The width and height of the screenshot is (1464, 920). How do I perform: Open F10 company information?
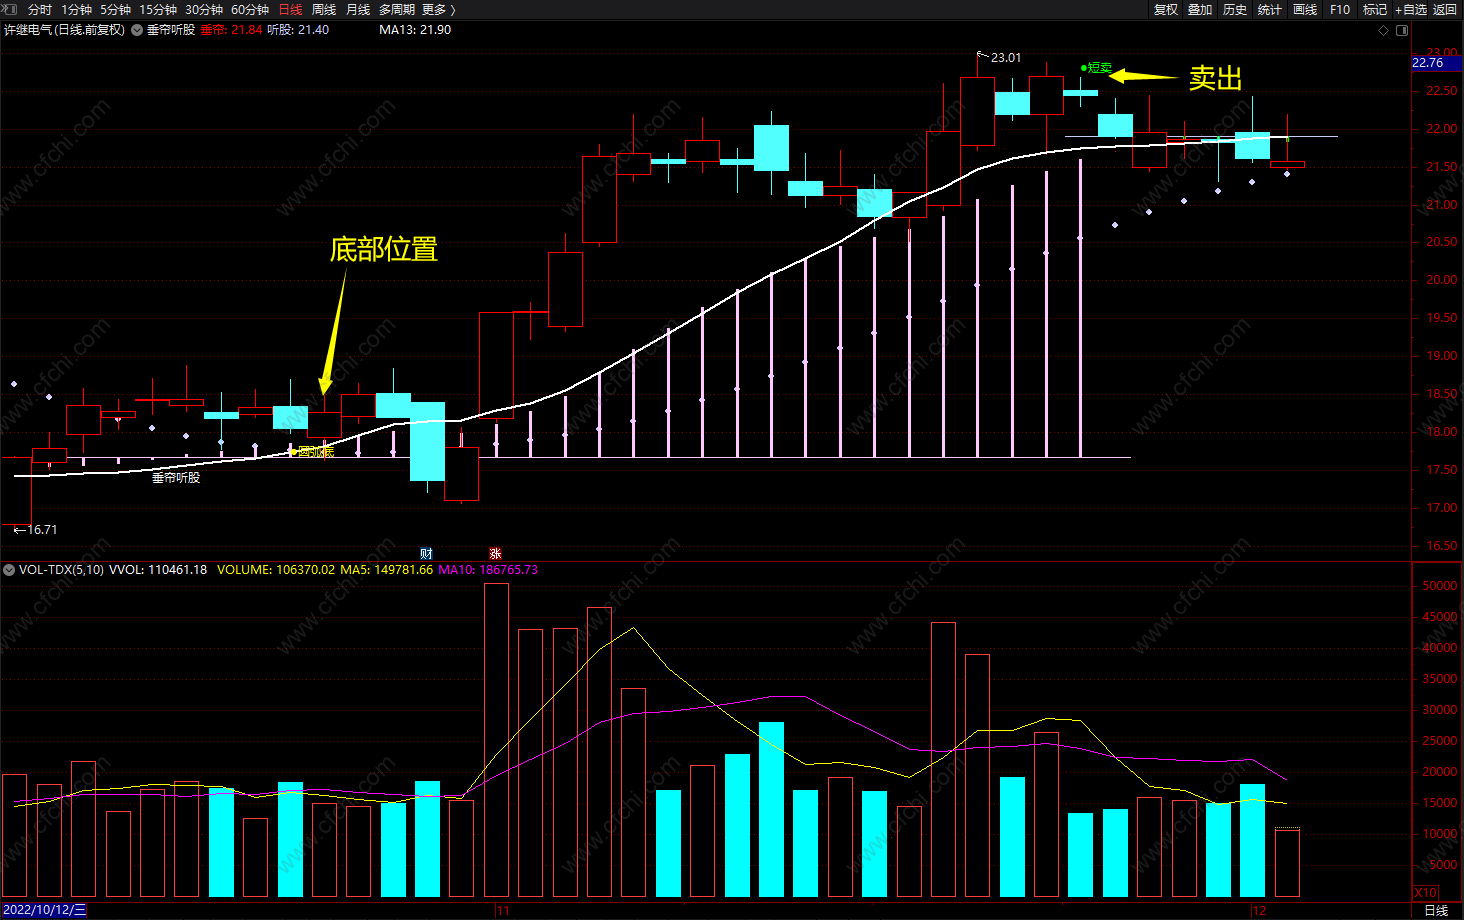click(1340, 10)
